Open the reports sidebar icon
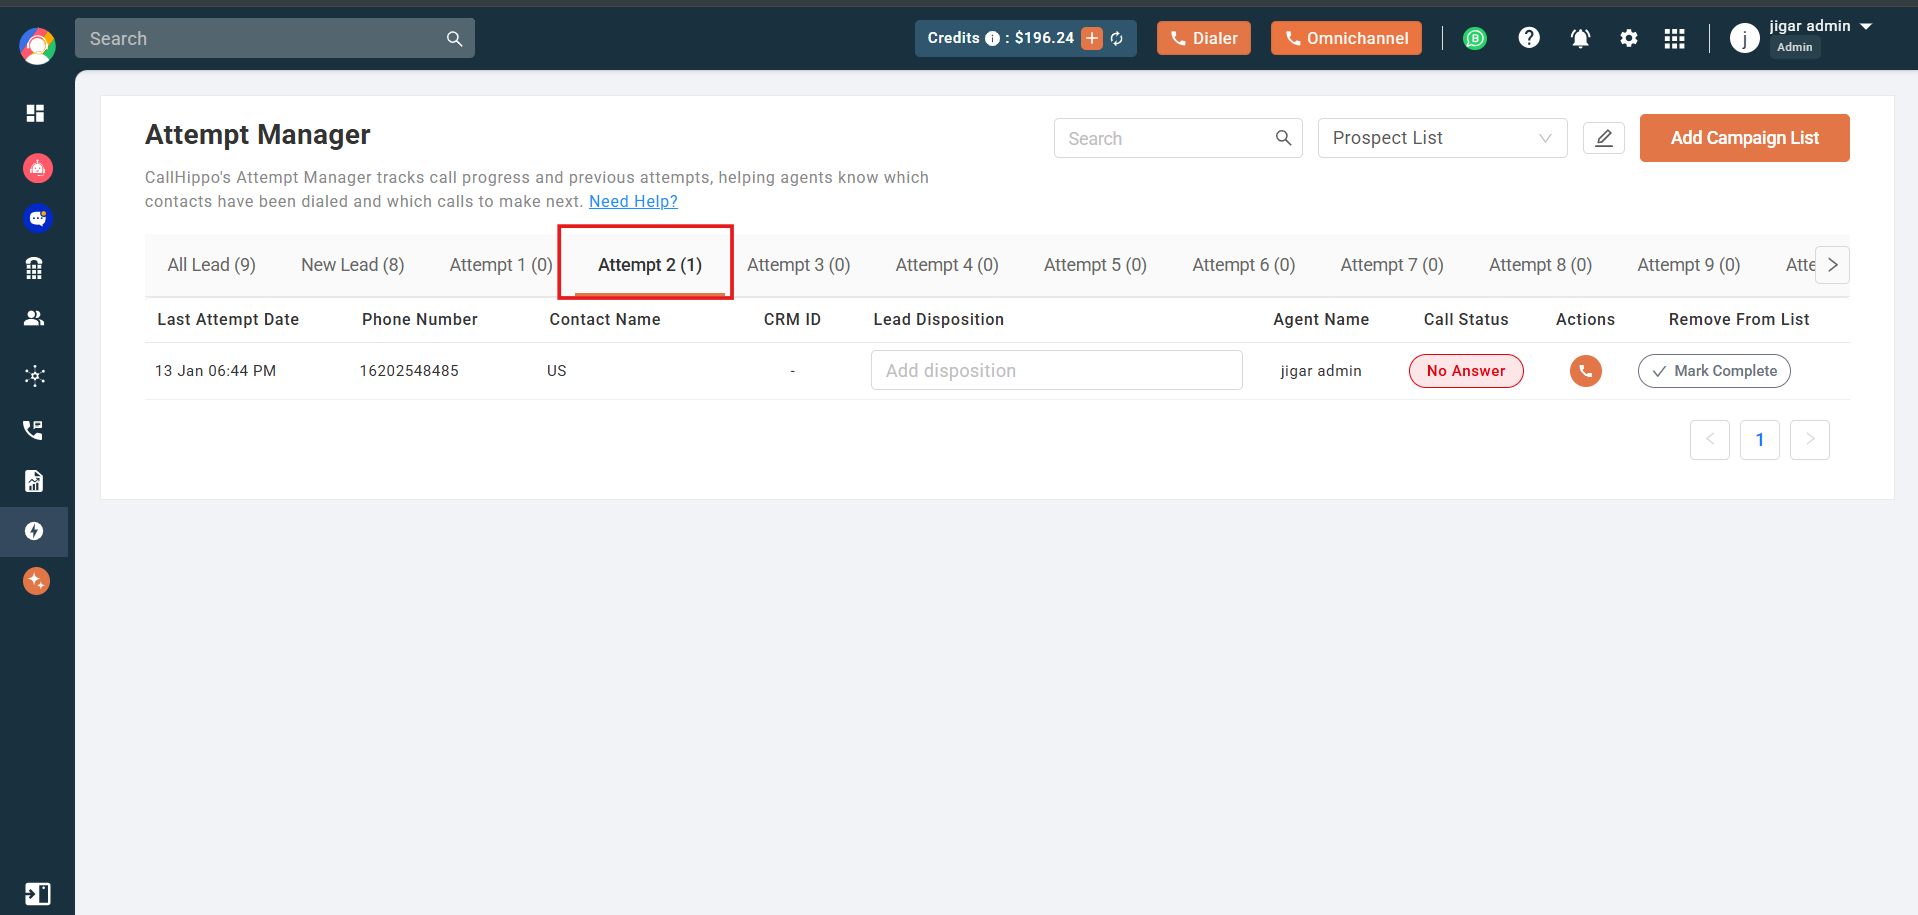1918x915 pixels. tap(34, 481)
